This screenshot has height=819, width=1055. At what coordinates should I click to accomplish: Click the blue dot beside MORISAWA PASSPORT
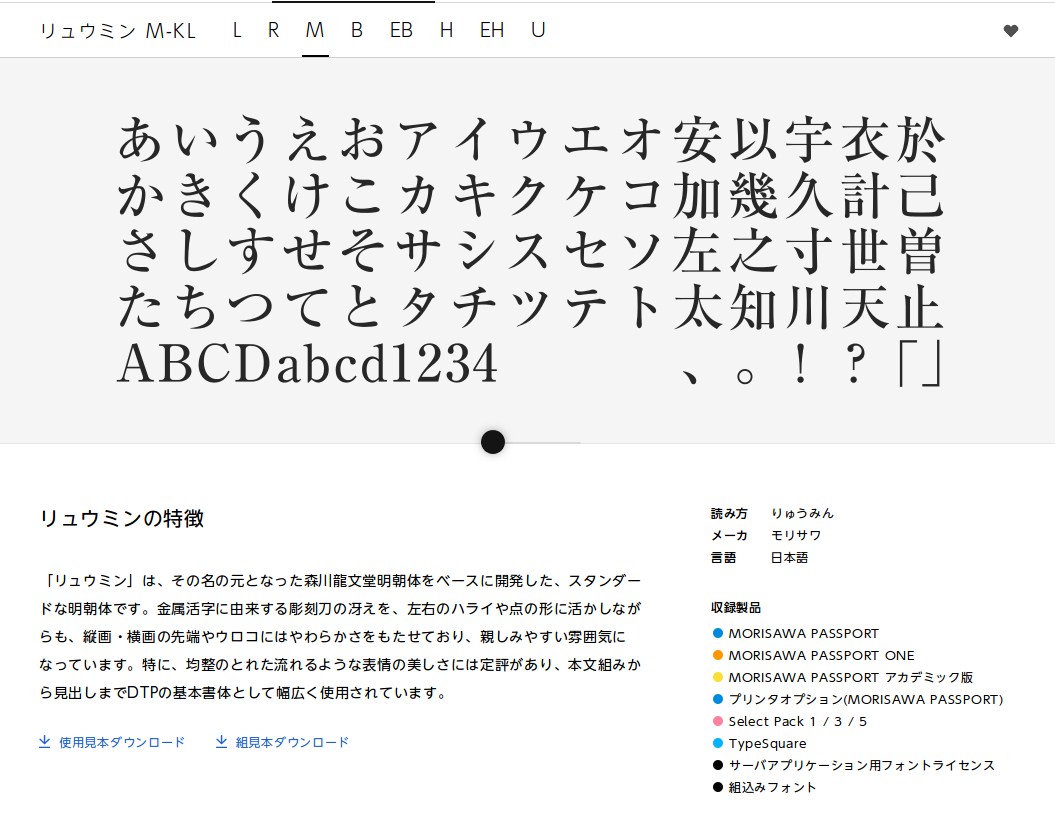(717, 633)
